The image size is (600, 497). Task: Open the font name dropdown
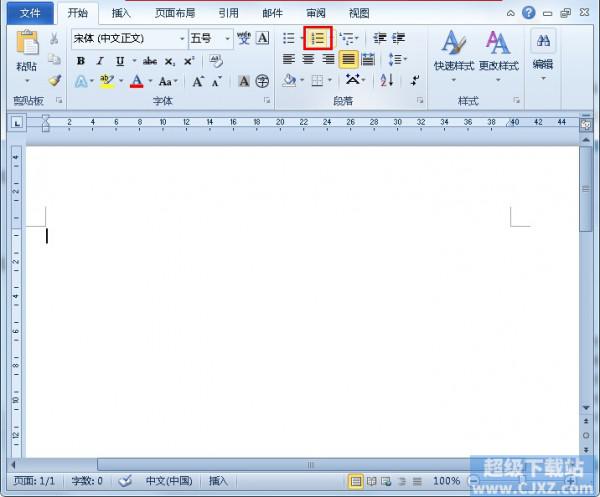click(x=182, y=39)
